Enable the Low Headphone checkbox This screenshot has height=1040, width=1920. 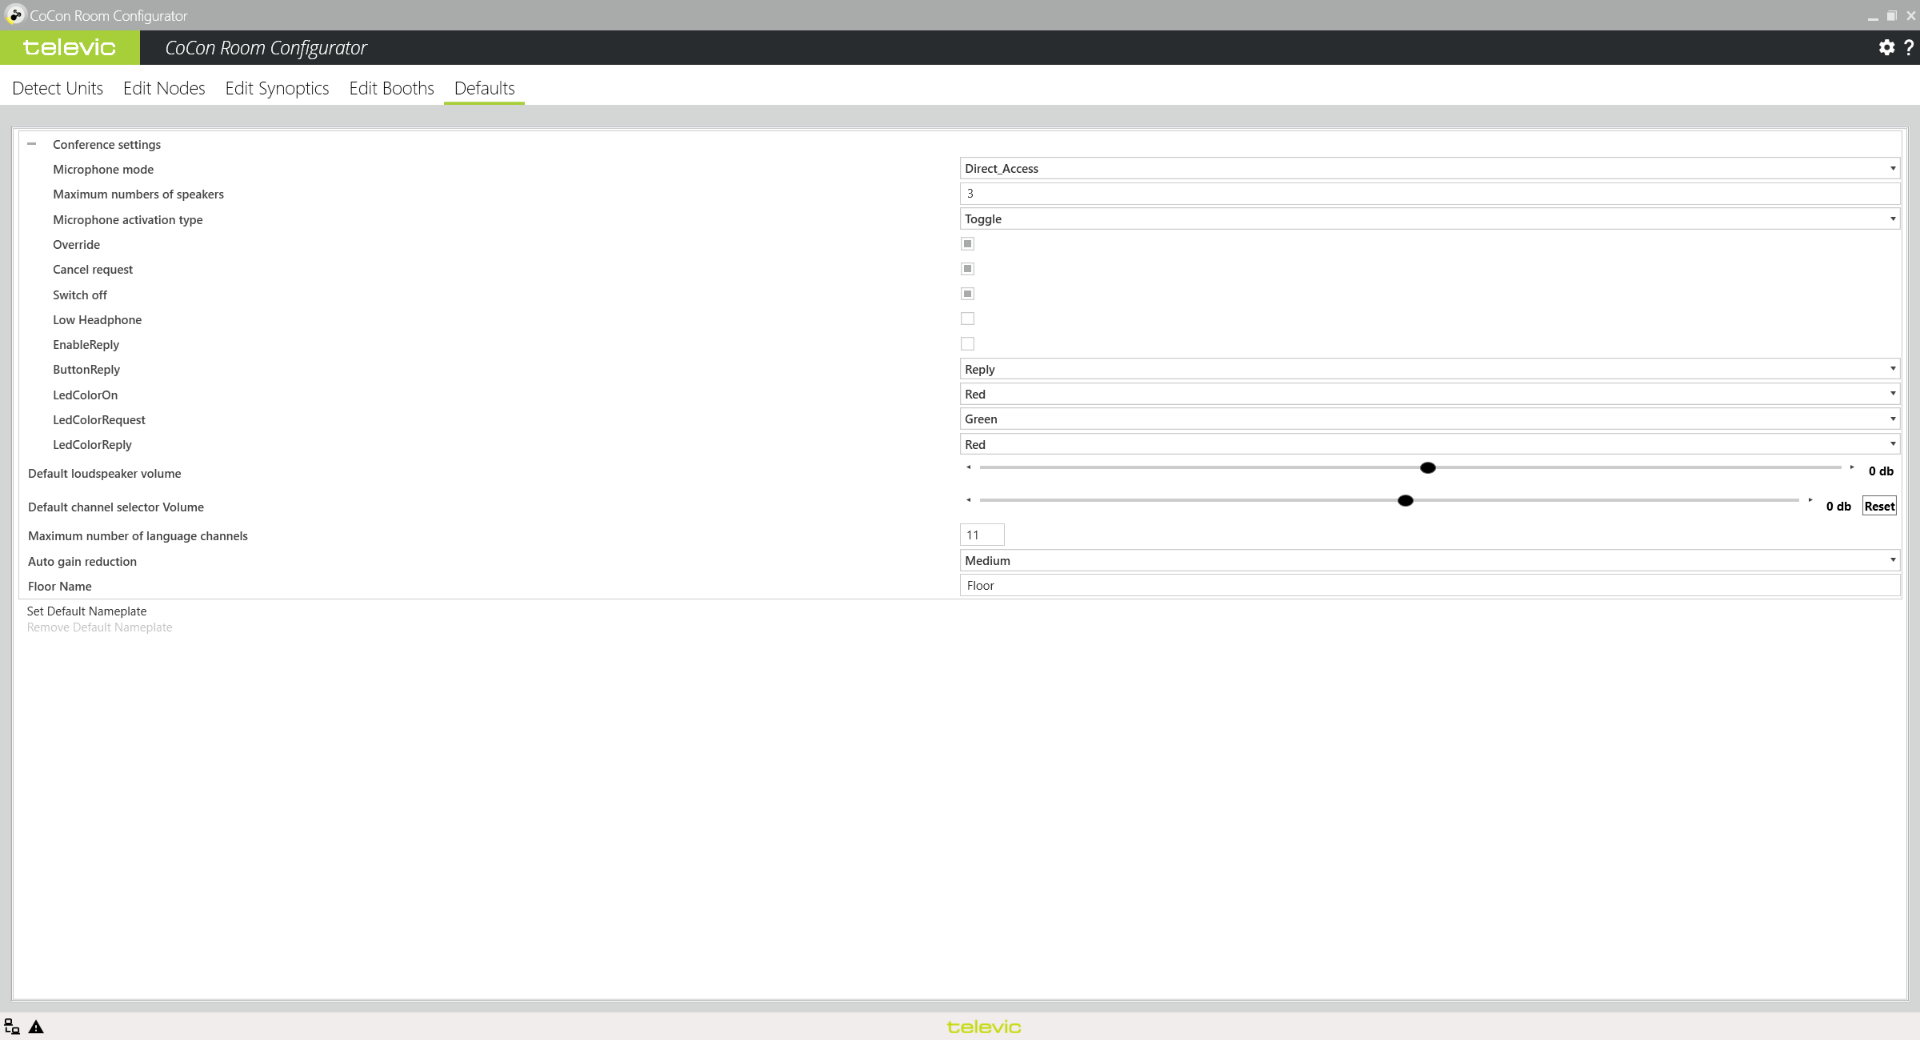point(967,319)
